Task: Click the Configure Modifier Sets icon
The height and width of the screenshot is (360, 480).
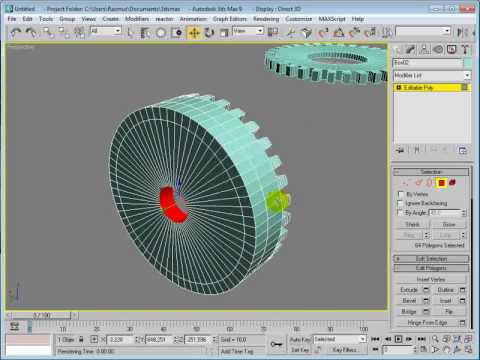Action: click(x=463, y=150)
